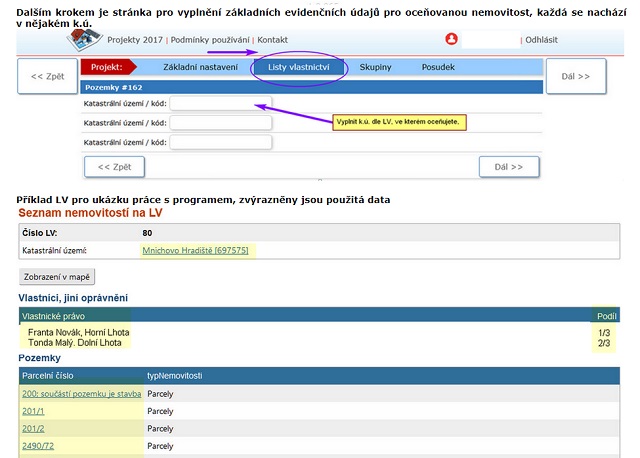Open the Kontakt link

[x=272, y=40]
